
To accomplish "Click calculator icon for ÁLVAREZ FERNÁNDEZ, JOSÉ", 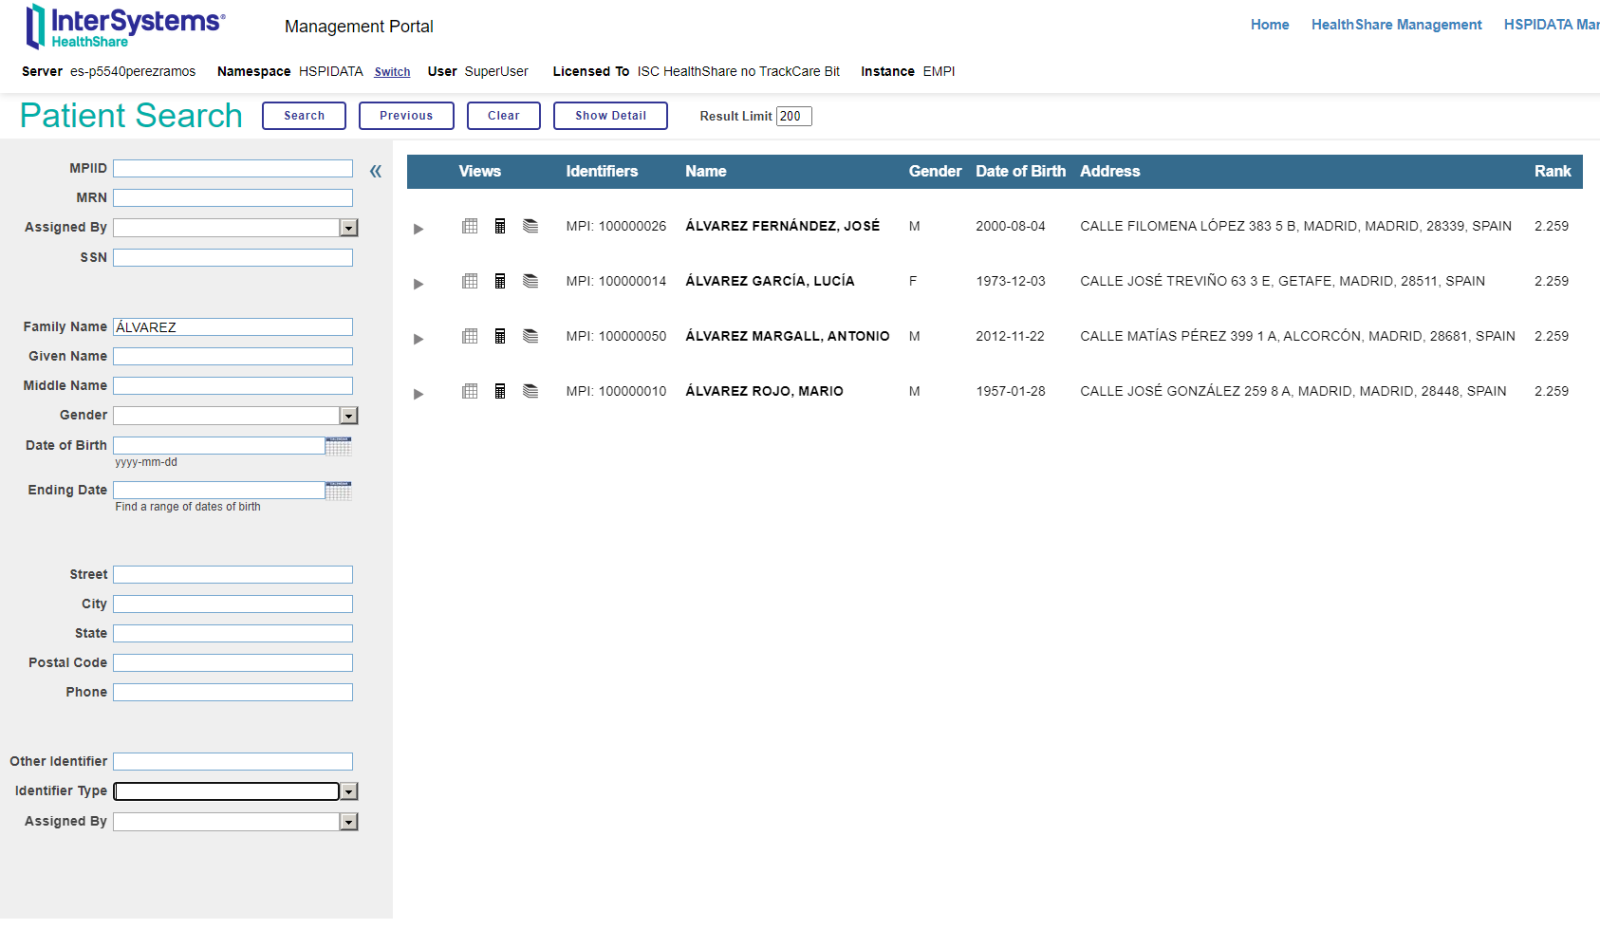I will point(500,226).
